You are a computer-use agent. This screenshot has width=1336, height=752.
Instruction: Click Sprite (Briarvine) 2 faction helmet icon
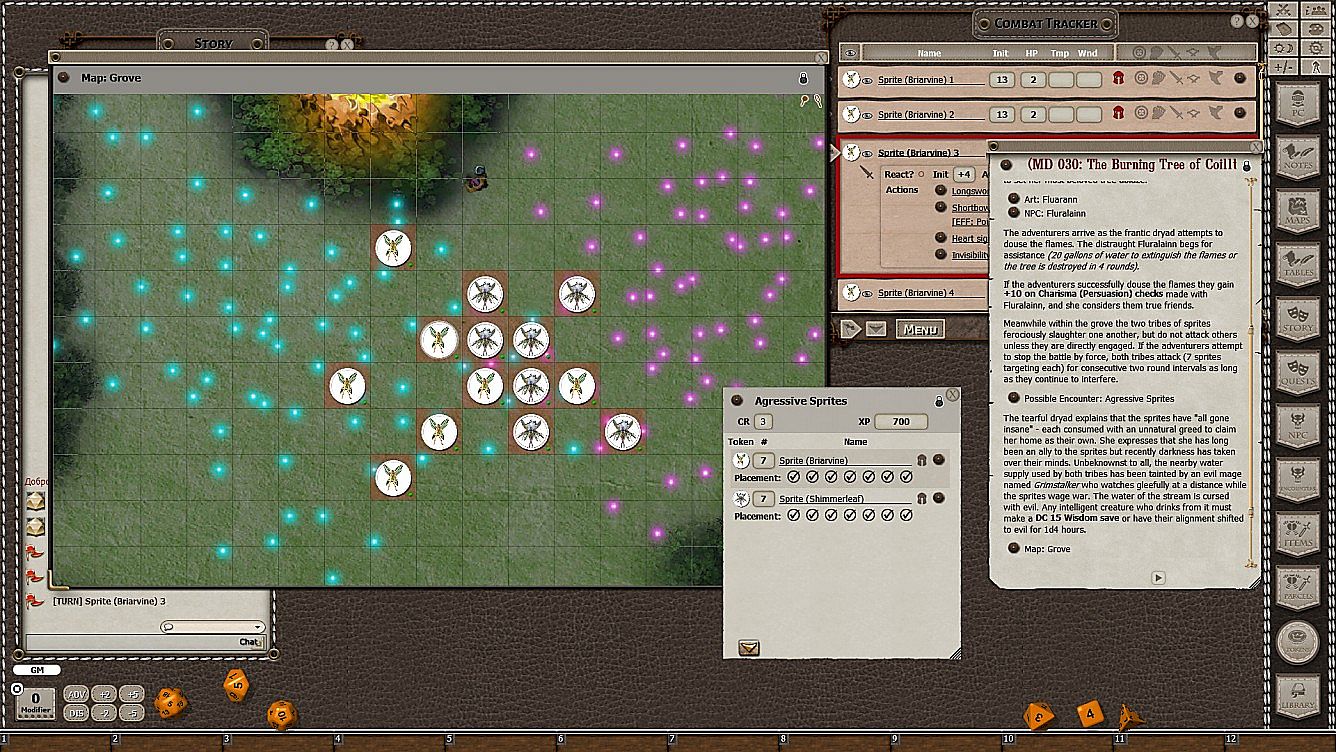click(1118, 114)
